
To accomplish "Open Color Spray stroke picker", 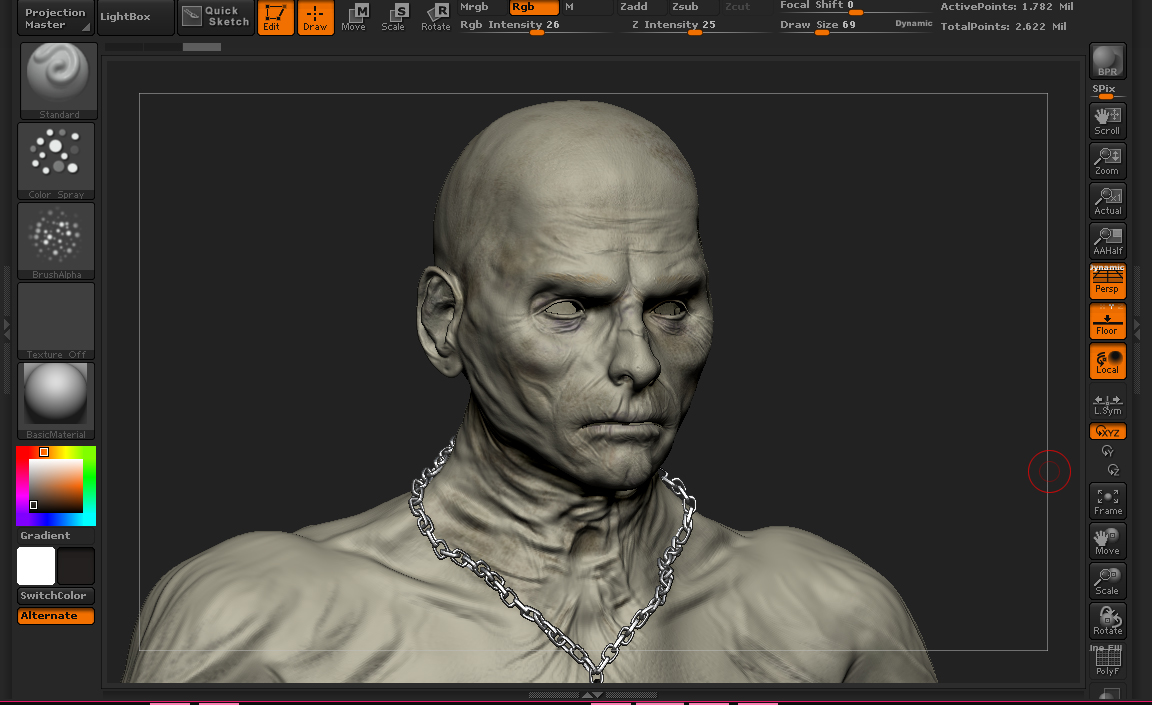I will pyautogui.click(x=56, y=161).
